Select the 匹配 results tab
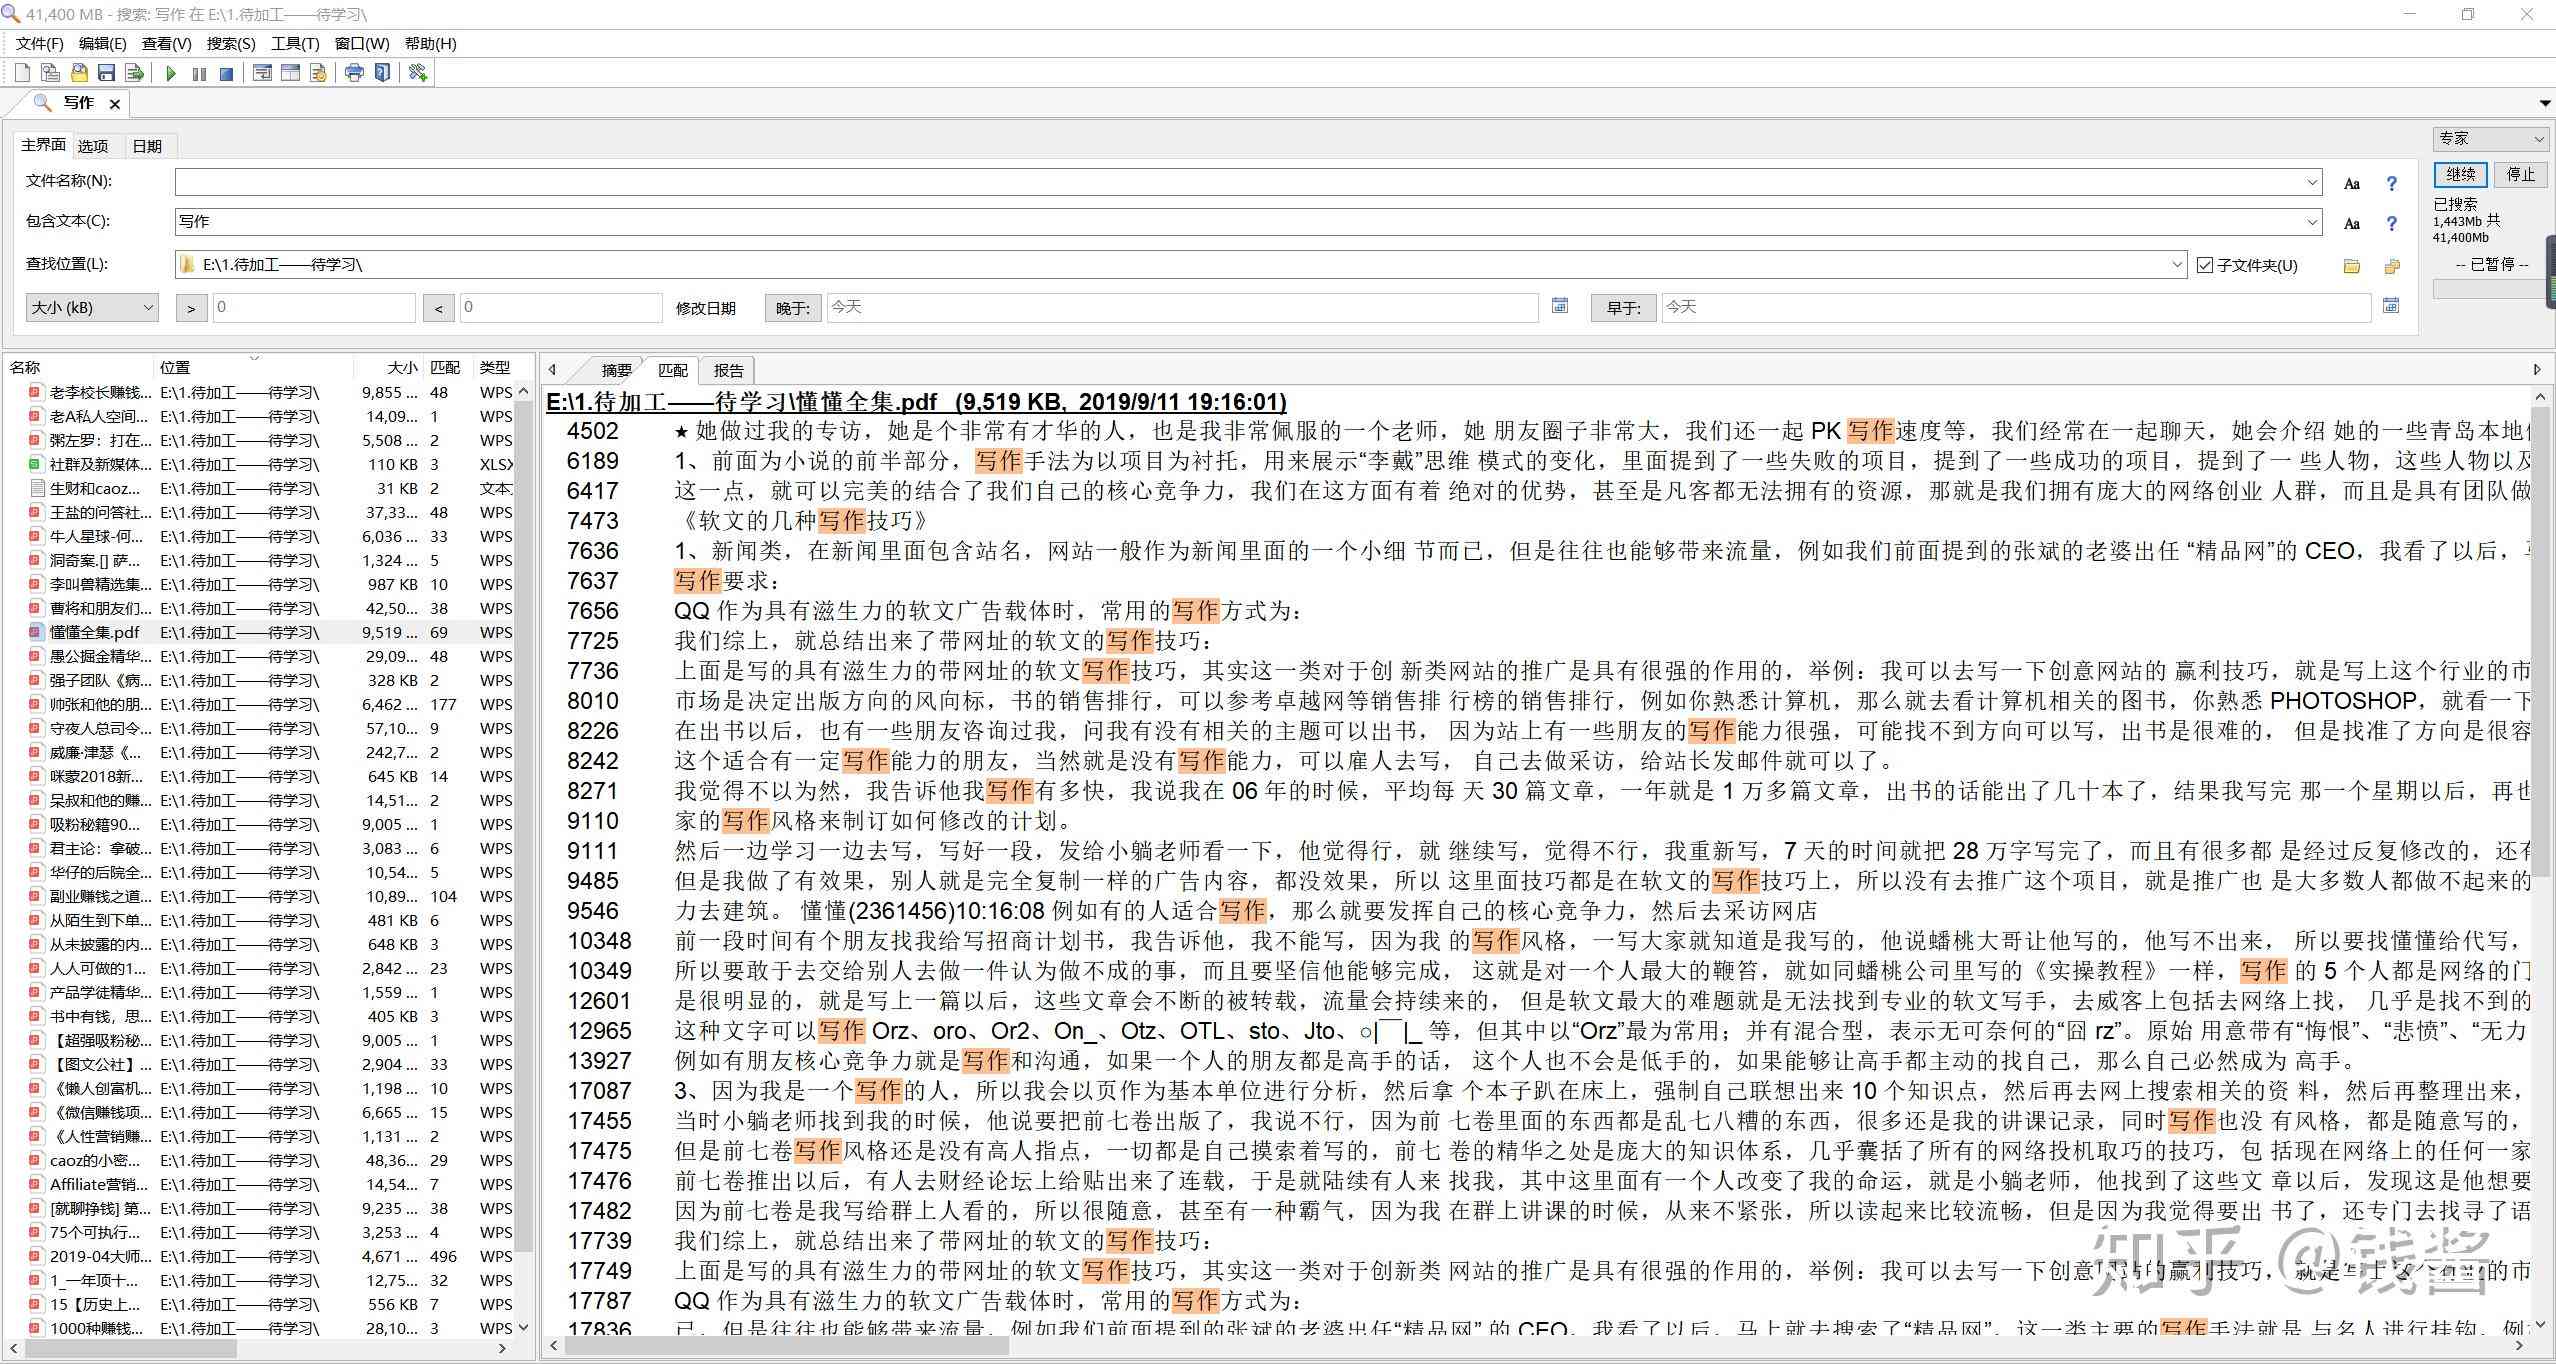The height and width of the screenshot is (1364, 2556). pyautogui.click(x=672, y=370)
